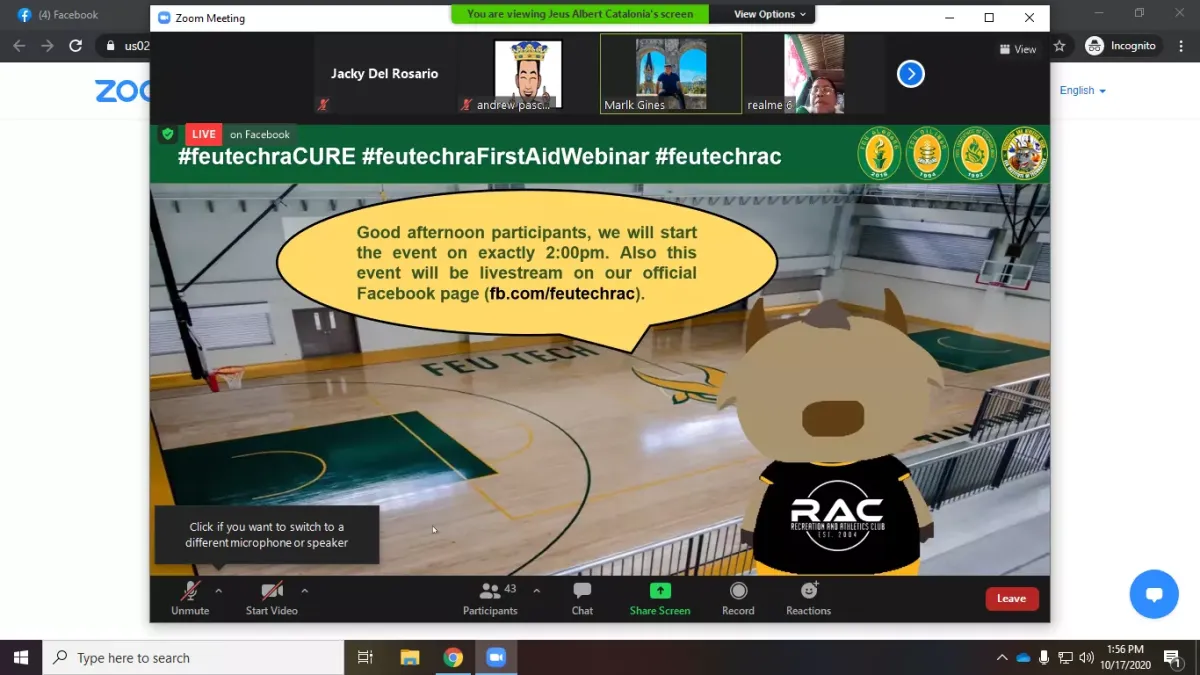The width and height of the screenshot is (1200, 675).
Task: Expand the video options arrow next to Start Video
Action: [x=305, y=590]
